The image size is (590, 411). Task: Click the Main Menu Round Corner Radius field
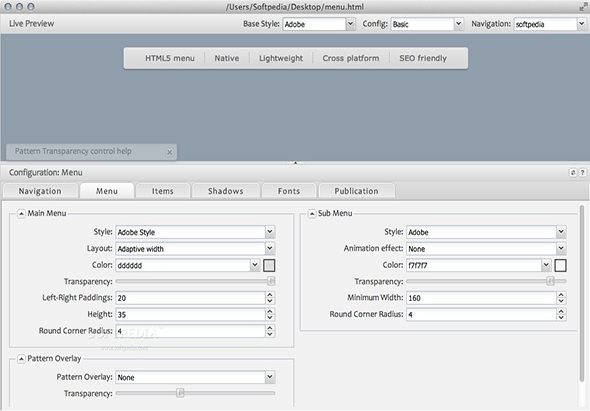click(190, 331)
